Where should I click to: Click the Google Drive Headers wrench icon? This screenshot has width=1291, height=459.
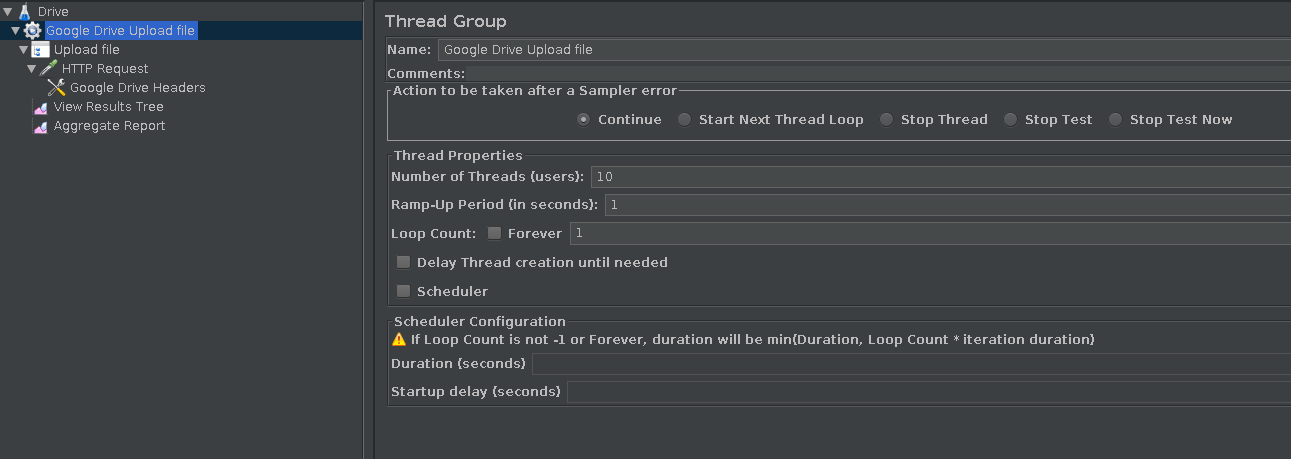(56, 88)
